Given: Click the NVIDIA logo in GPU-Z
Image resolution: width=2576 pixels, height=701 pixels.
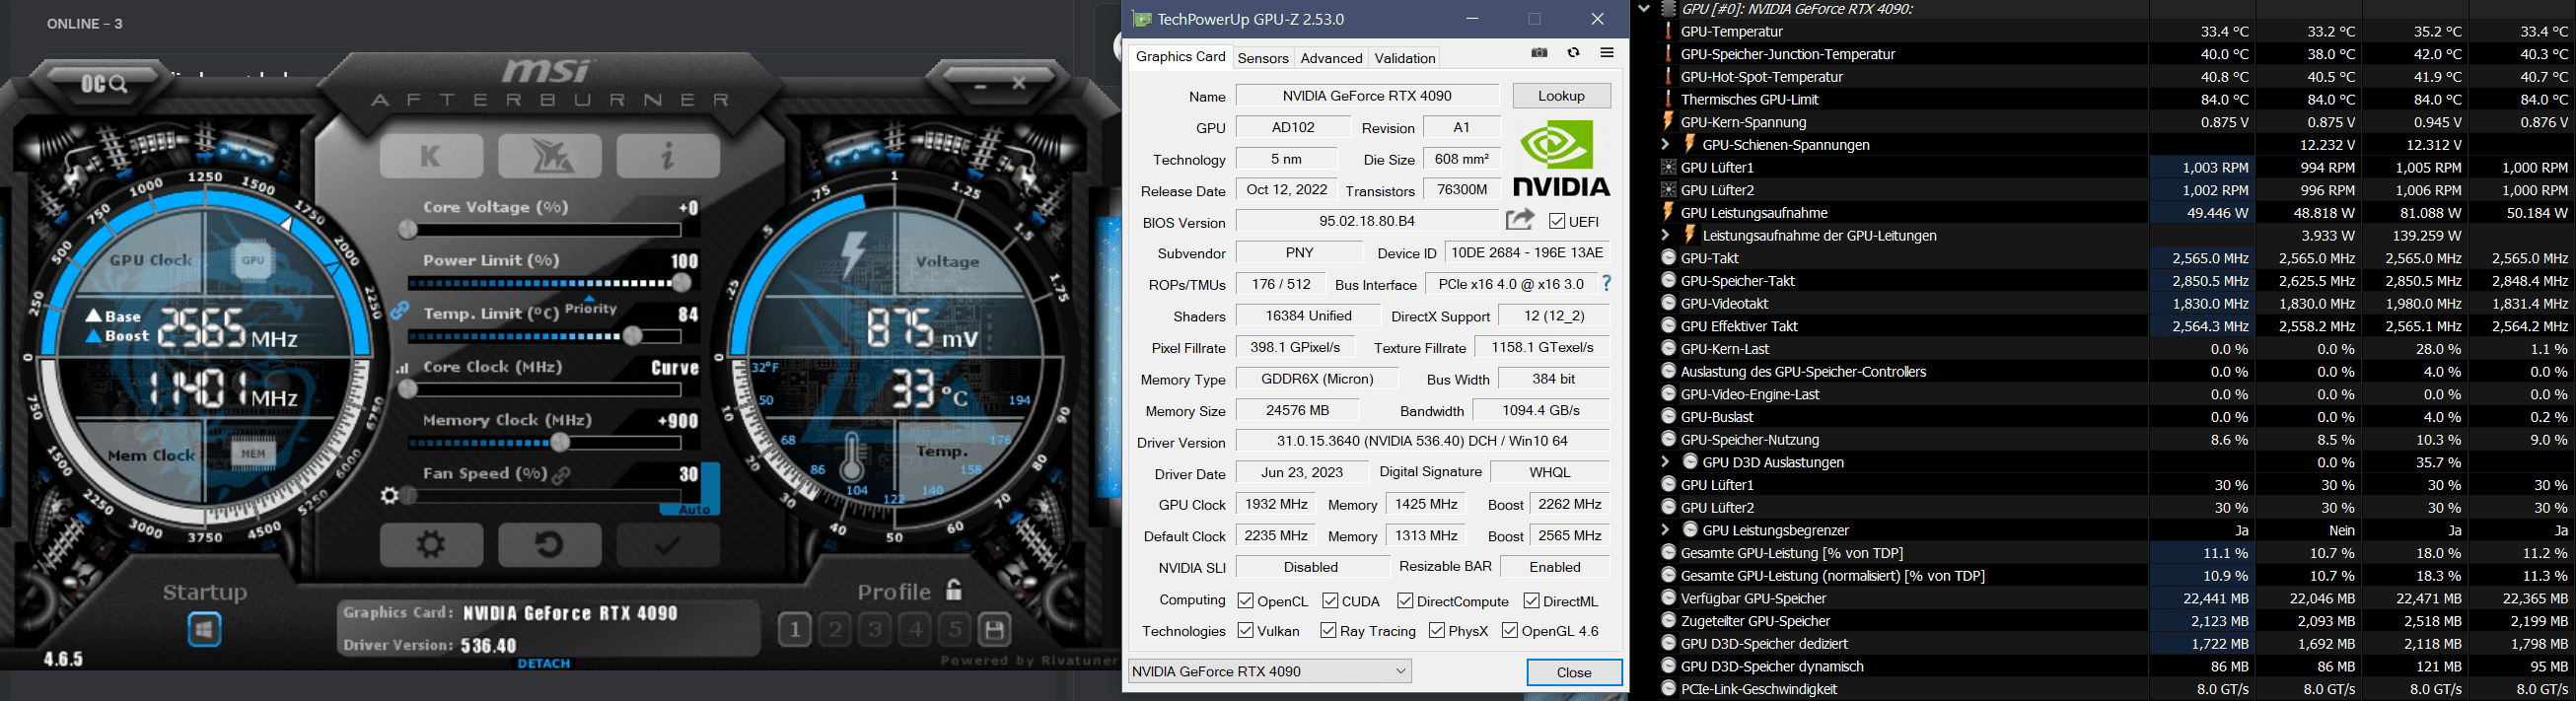Looking at the screenshot, I should 1561,159.
